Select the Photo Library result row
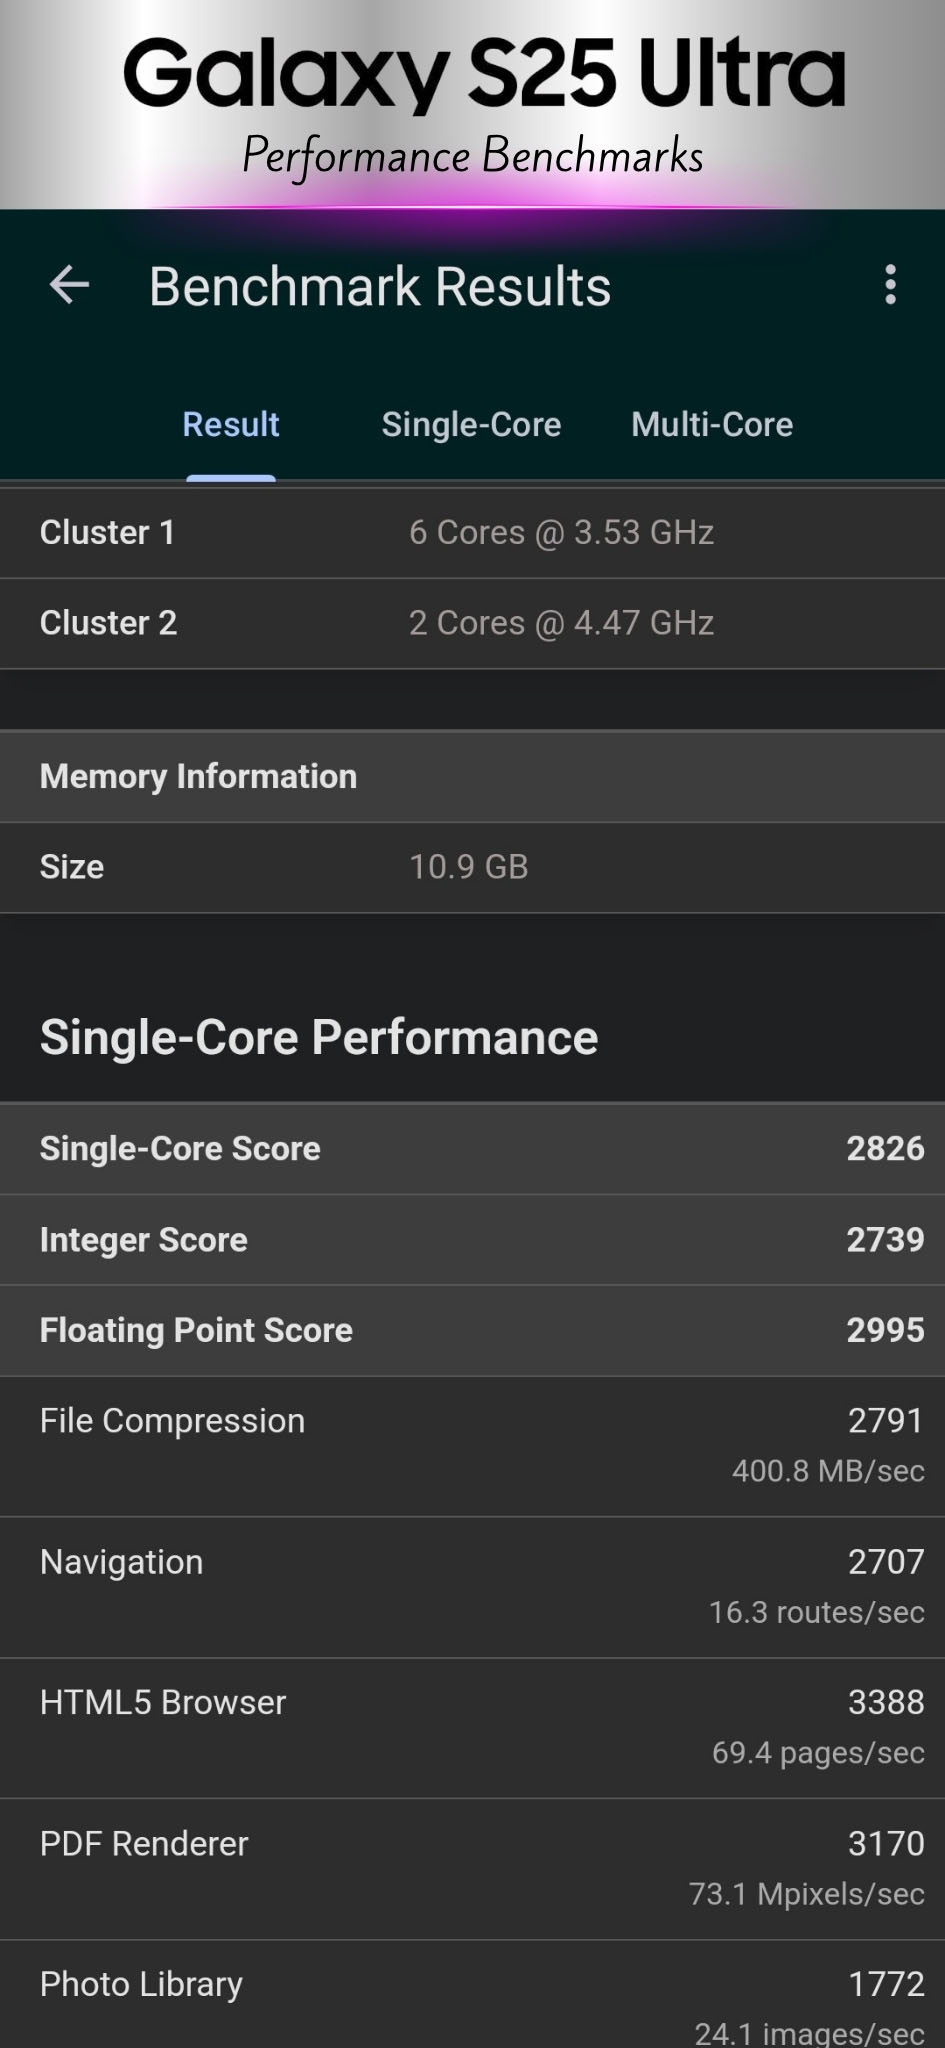The image size is (945, 2048). pyautogui.click(x=472, y=1995)
